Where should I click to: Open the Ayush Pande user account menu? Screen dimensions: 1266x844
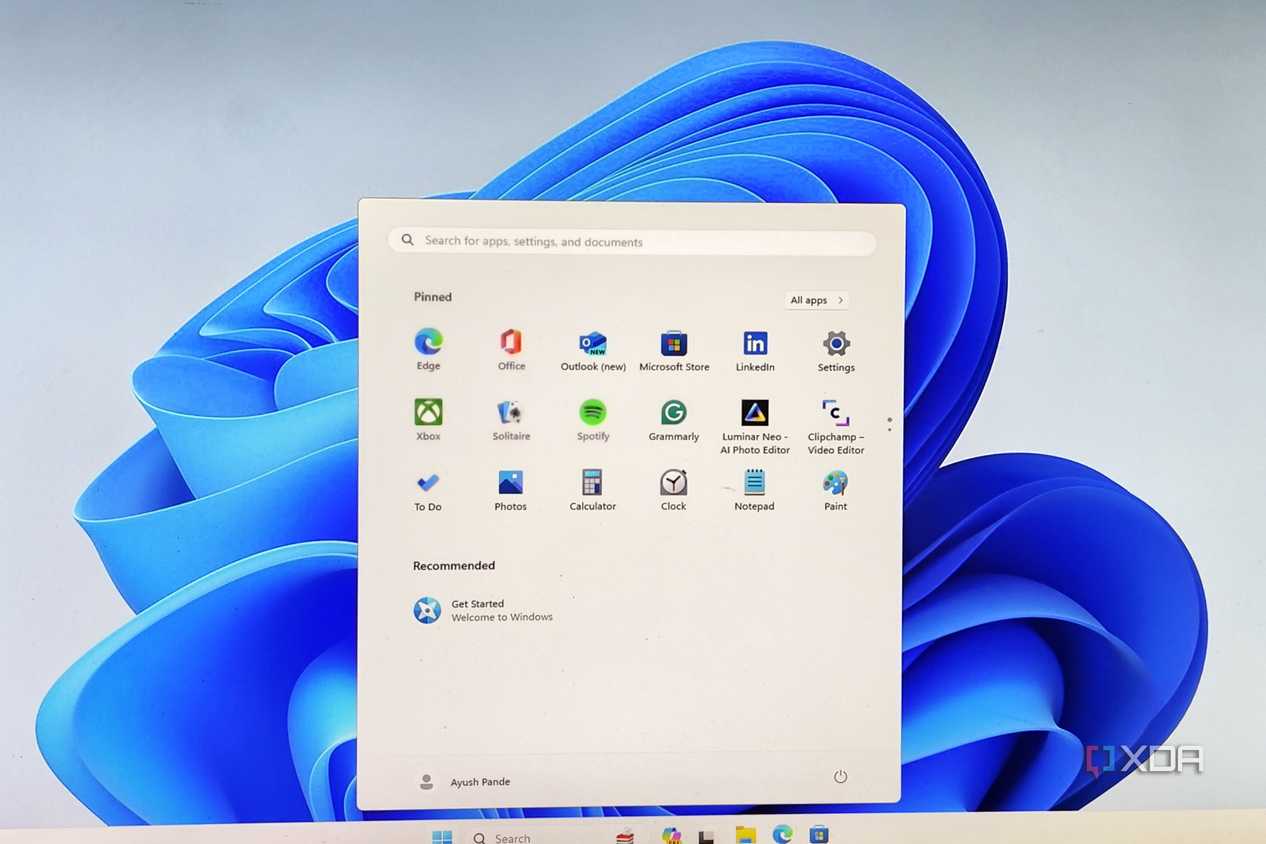point(464,782)
